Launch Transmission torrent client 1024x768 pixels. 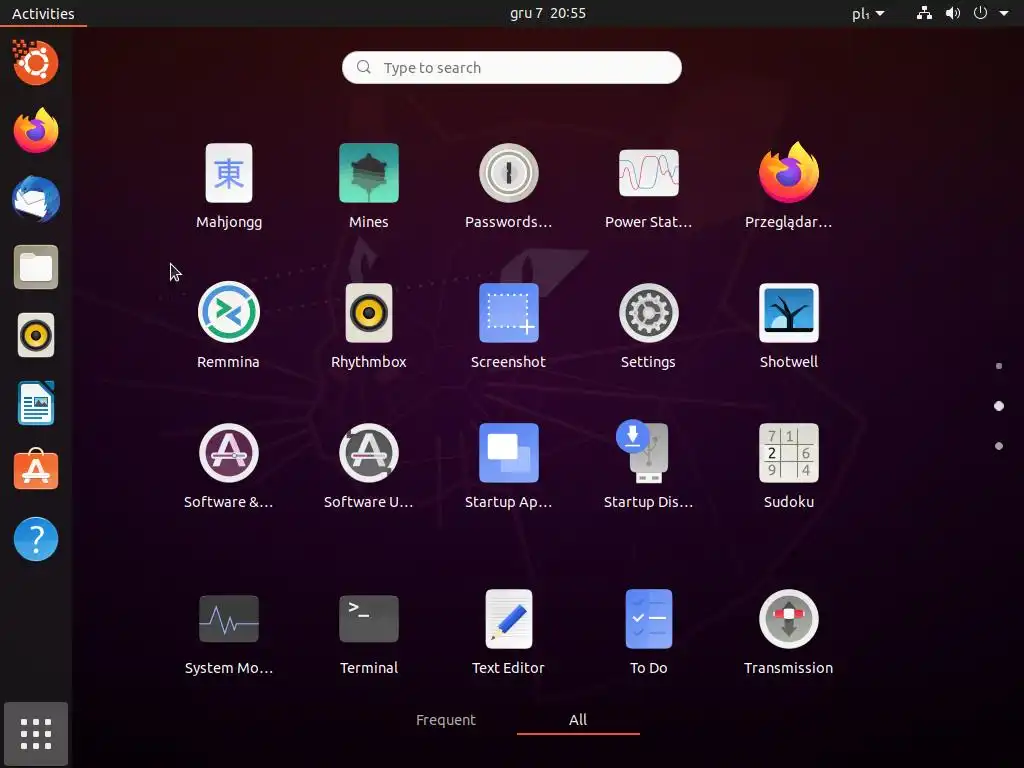click(788, 632)
